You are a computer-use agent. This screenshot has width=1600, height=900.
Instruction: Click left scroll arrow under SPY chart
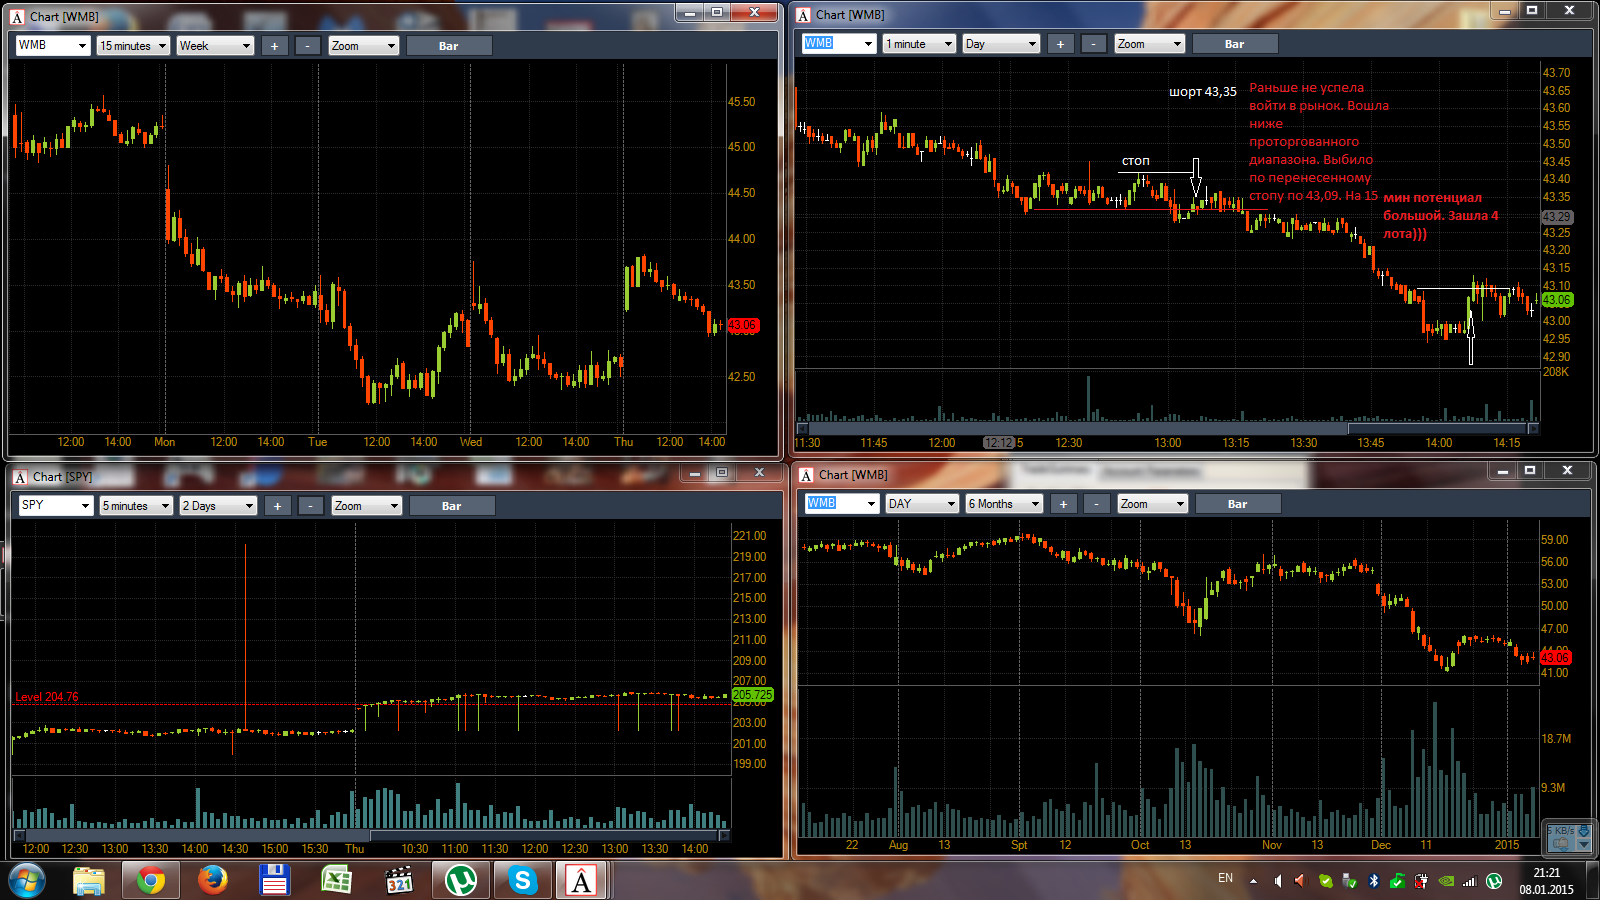[19, 836]
